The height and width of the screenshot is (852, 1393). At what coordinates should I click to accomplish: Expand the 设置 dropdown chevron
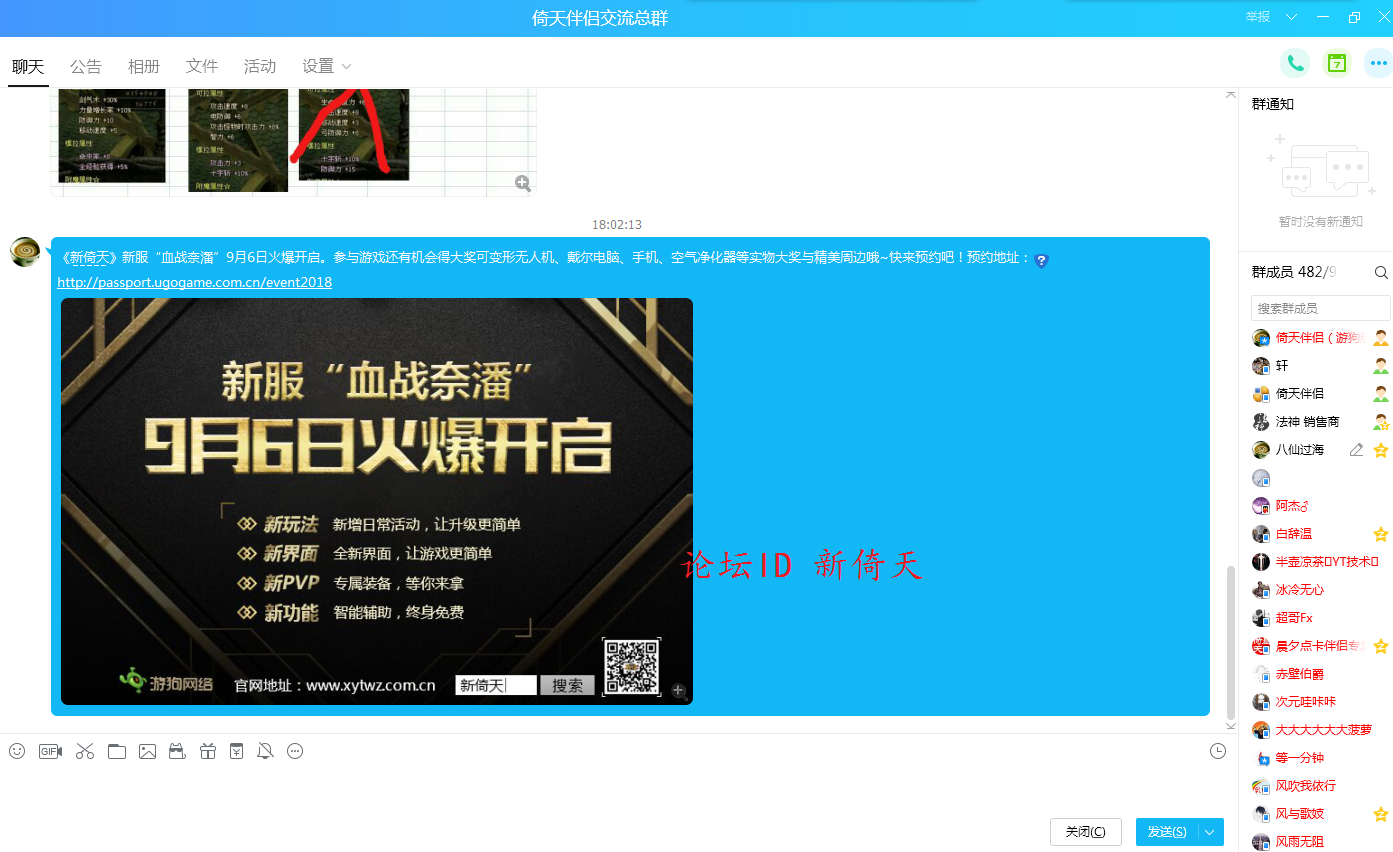[x=347, y=66]
